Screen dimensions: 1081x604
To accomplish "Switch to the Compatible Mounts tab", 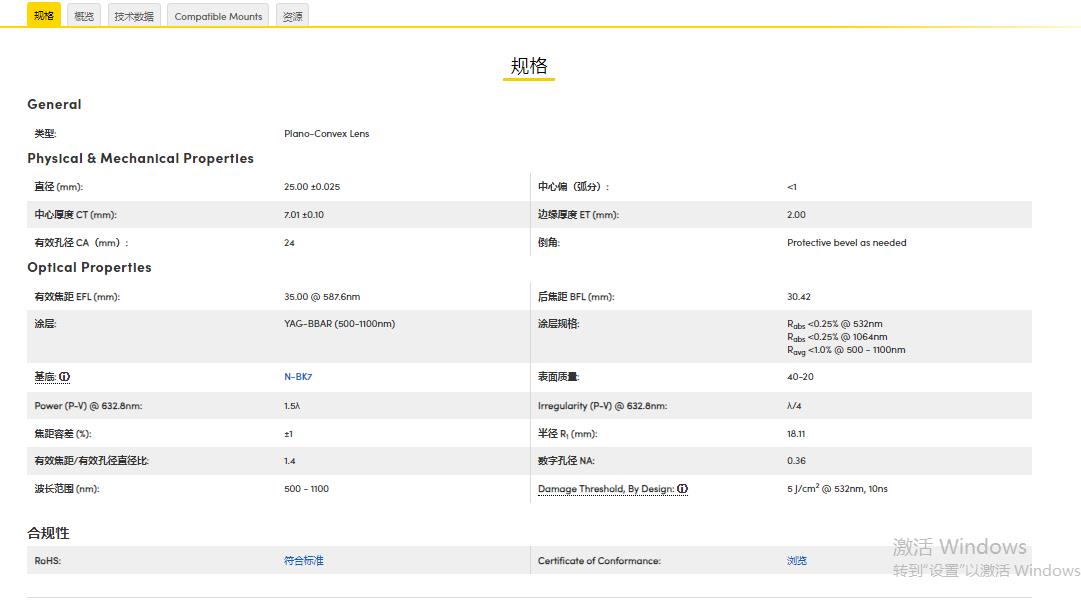I will coord(217,15).
